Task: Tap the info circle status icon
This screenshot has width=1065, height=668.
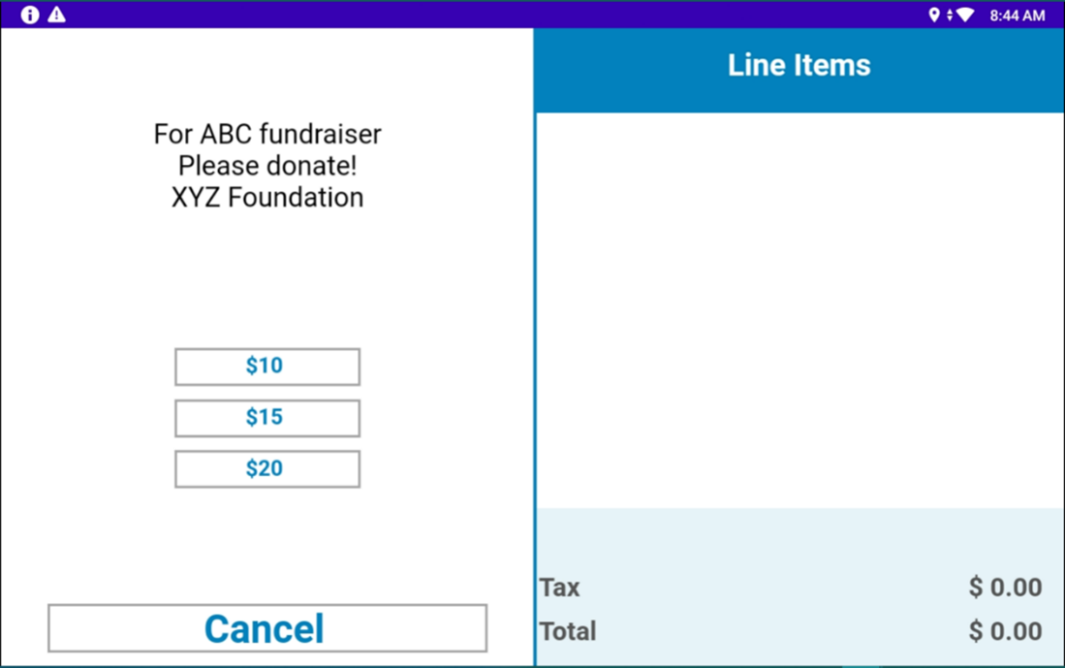Action: (30, 14)
